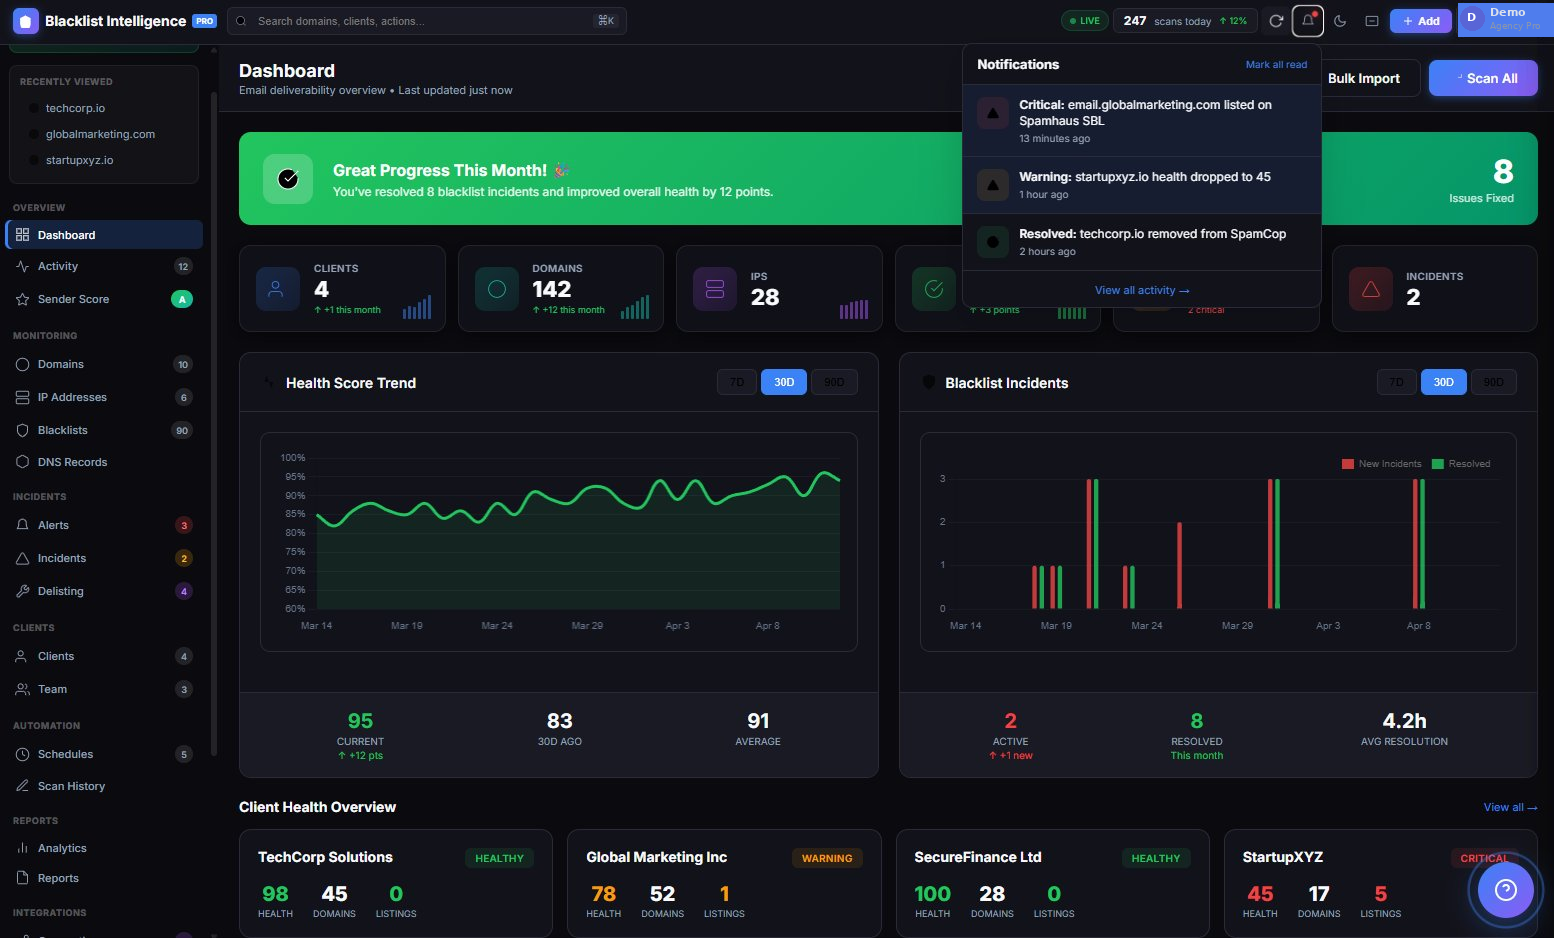Click the refresh icon in top bar
This screenshot has height=938, width=1554.
(x=1276, y=21)
